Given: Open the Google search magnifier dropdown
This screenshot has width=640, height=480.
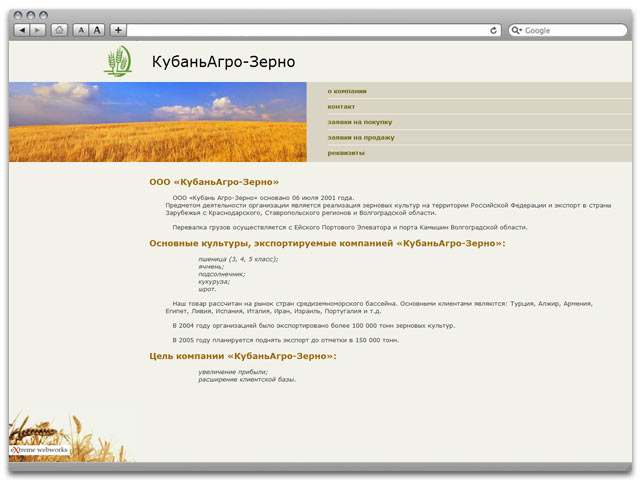Looking at the screenshot, I should pos(517,30).
